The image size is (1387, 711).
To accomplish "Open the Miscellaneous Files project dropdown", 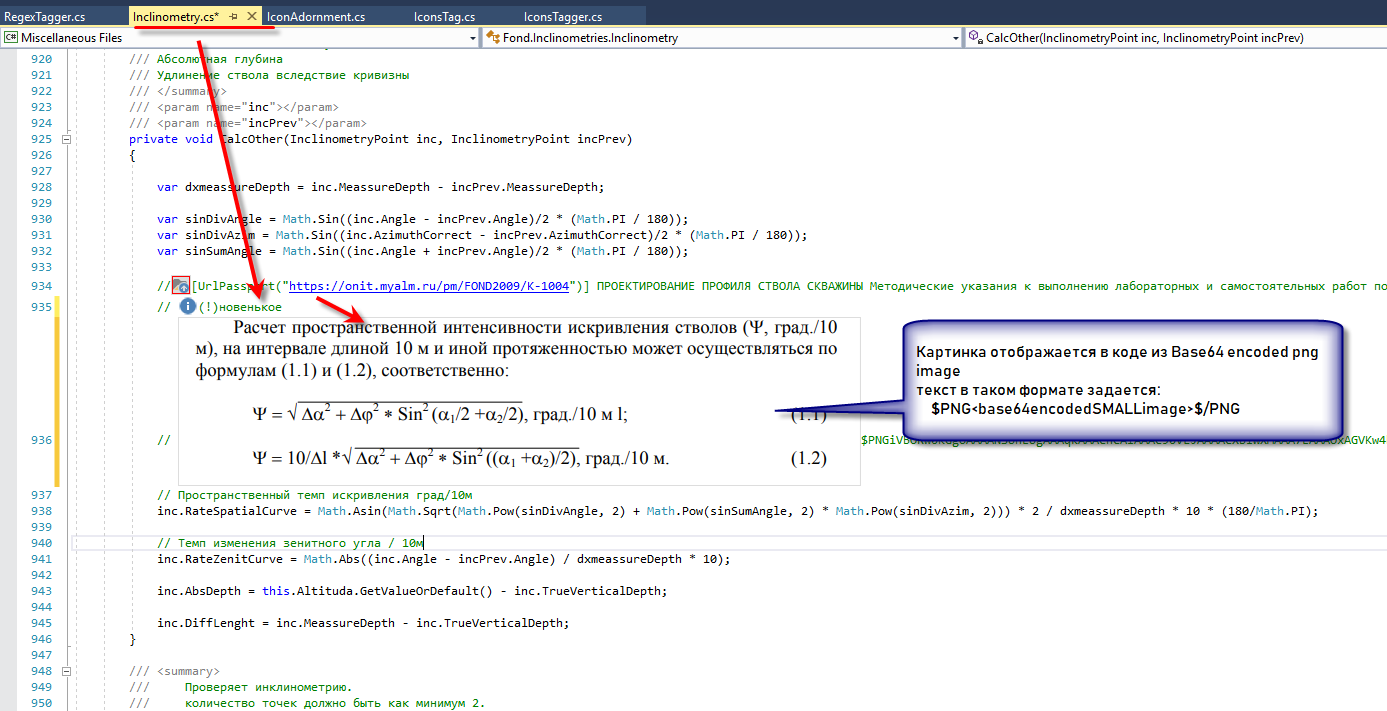I will coord(472,38).
